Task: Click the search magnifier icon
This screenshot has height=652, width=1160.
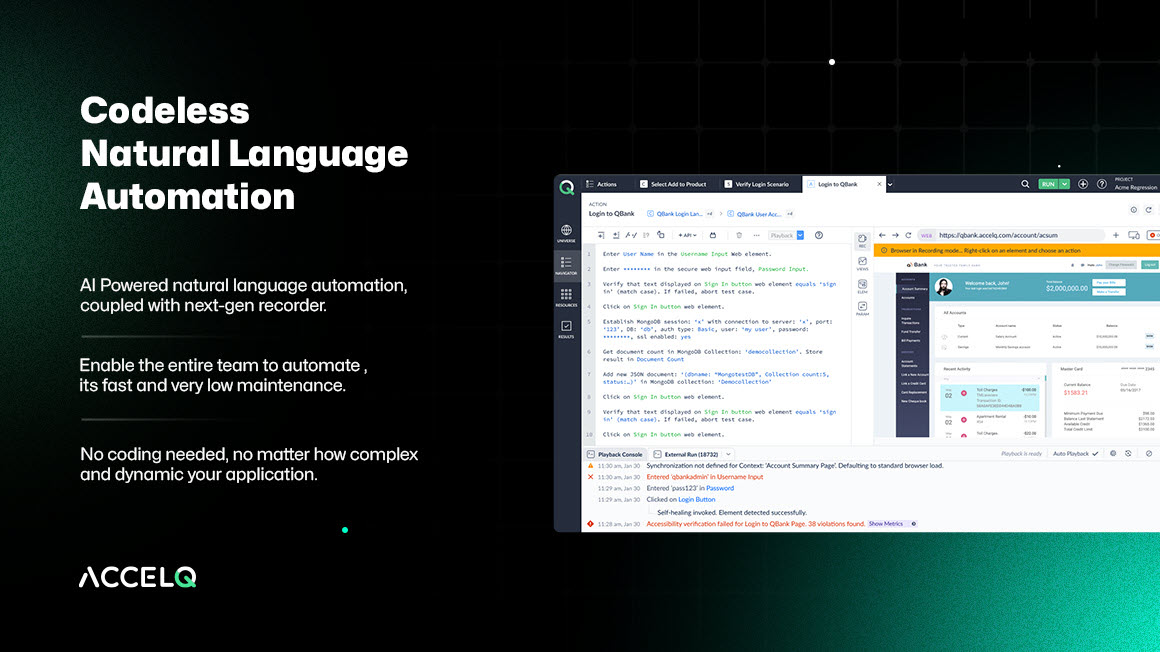Action: point(1025,183)
